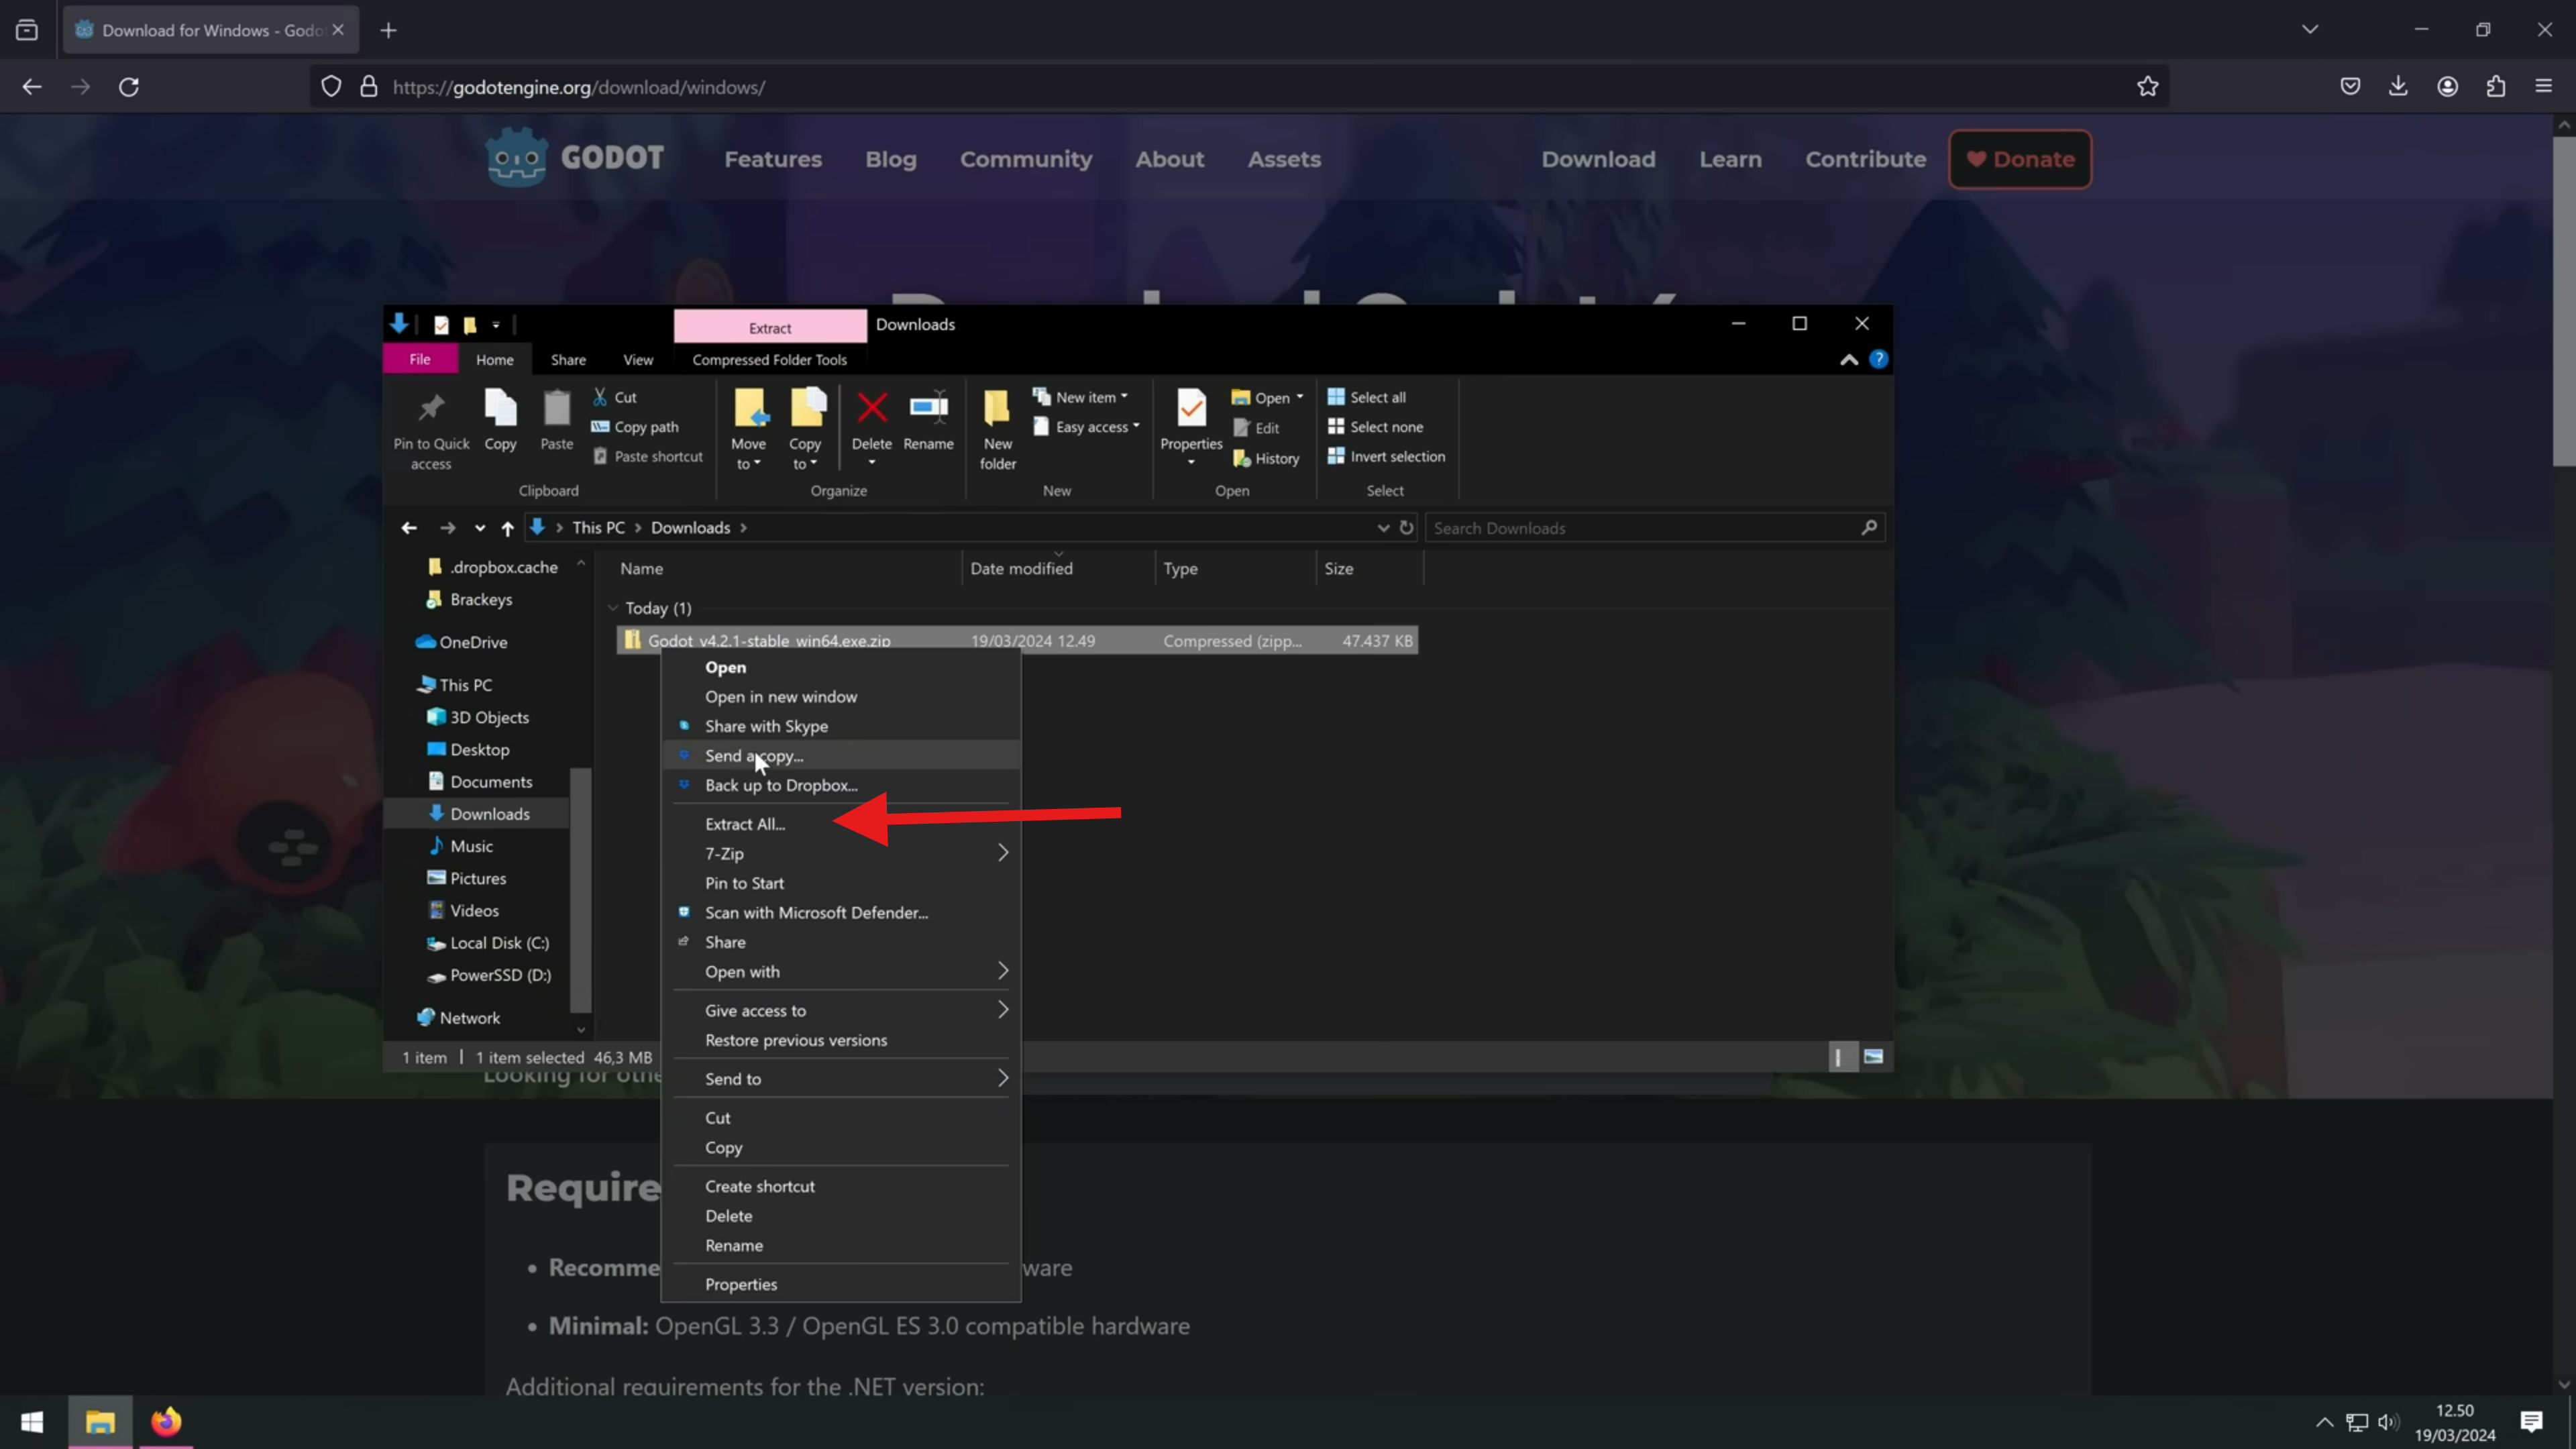Click the Donate button
Viewport: 2576px width, 1449px height.
pos(2019,159)
